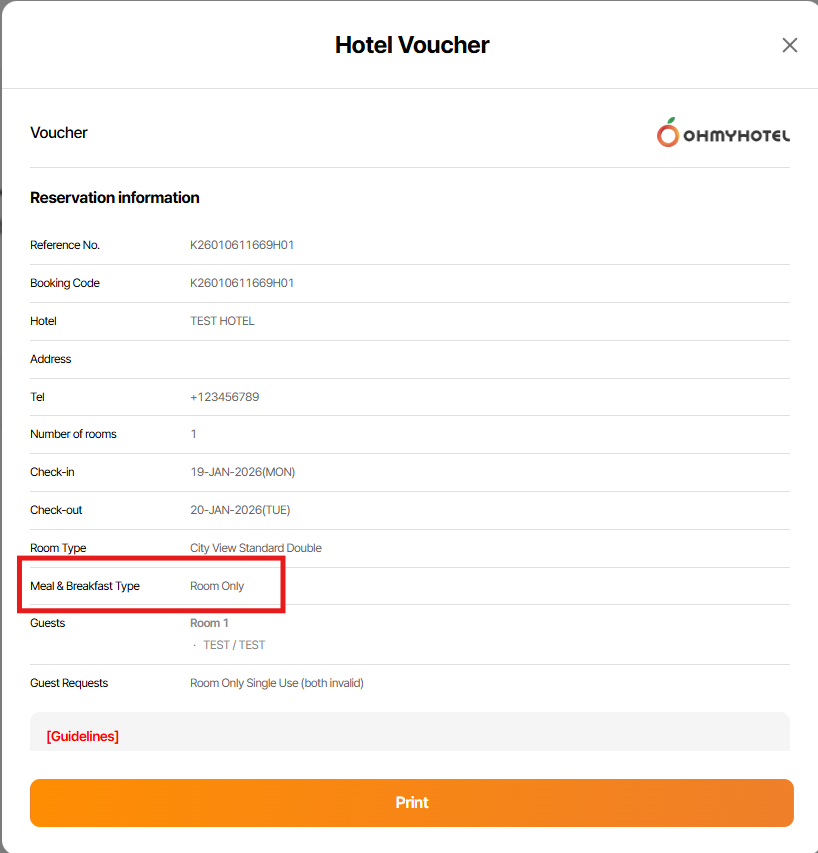This screenshot has height=853, width=818.
Task: Click the OHMYHOTEL logo
Action: click(x=723, y=133)
